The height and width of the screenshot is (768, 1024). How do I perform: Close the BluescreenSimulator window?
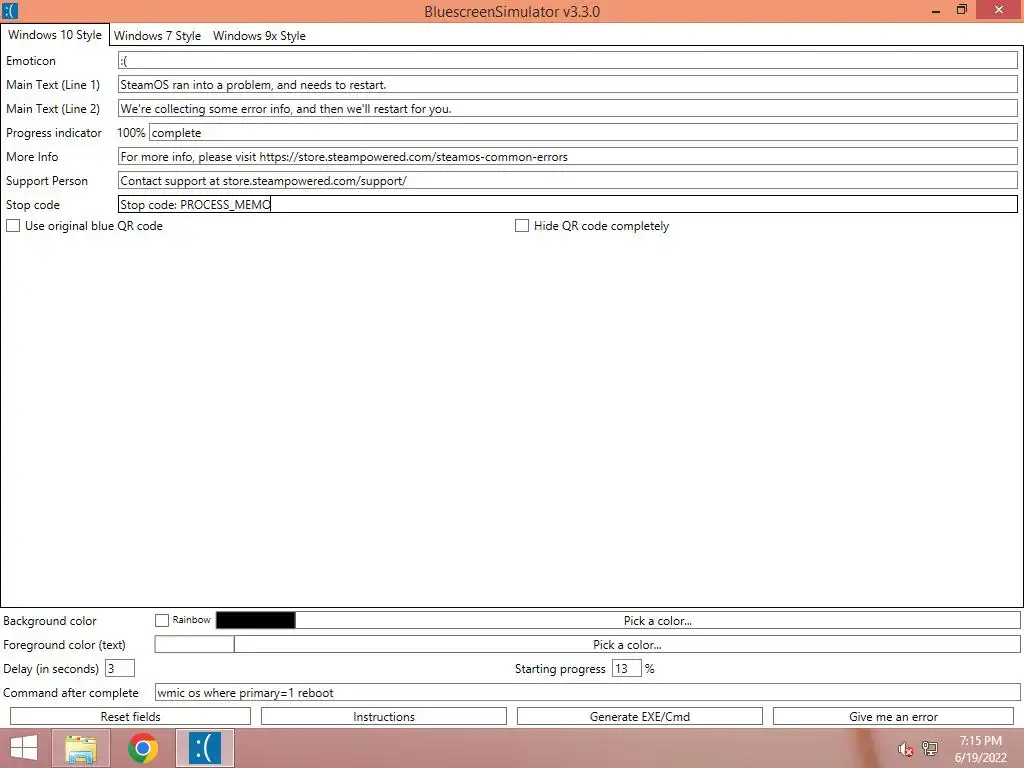point(999,10)
